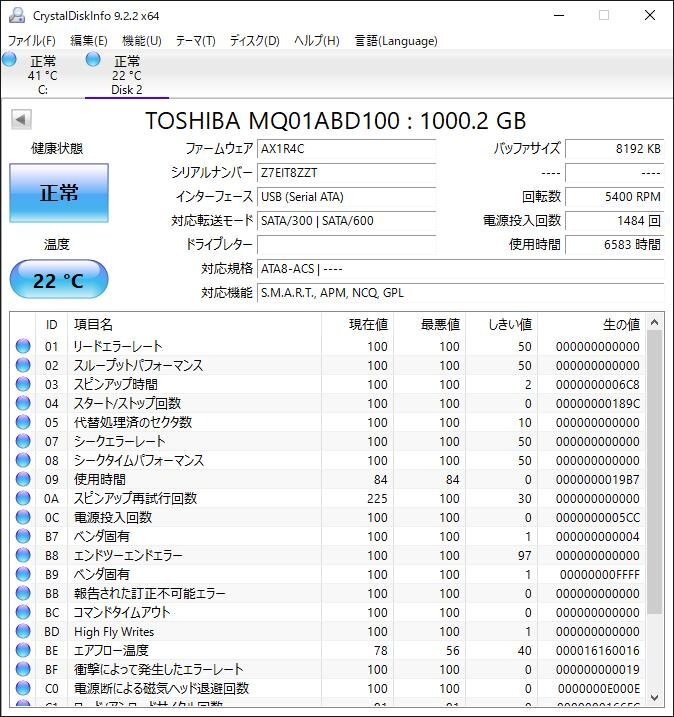The height and width of the screenshot is (717, 674).
Task: Click status orb of row BF 衝撃によって発生したエラーレート
Action: [23, 669]
